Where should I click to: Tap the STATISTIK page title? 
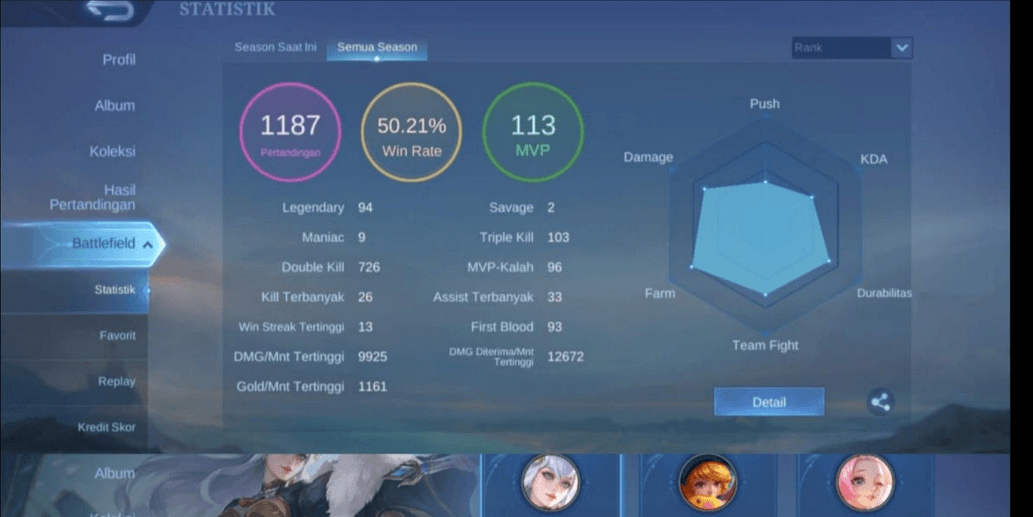click(x=227, y=9)
